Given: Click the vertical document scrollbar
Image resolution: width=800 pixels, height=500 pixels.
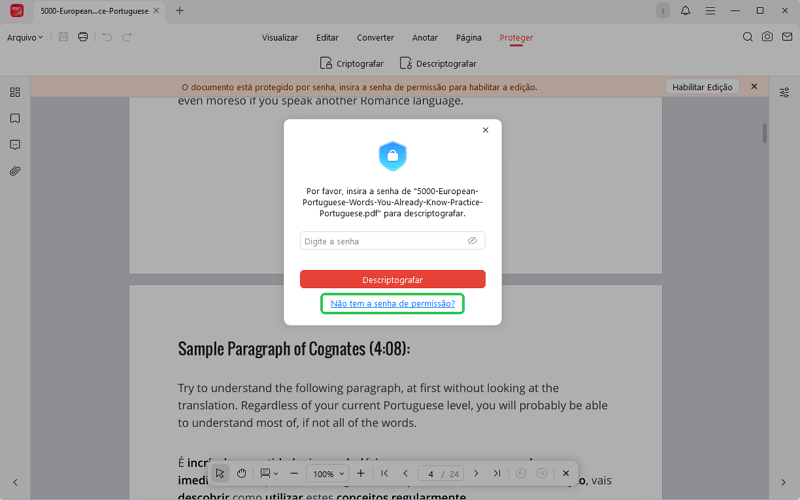Looking at the screenshot, I should coord(764,134).
